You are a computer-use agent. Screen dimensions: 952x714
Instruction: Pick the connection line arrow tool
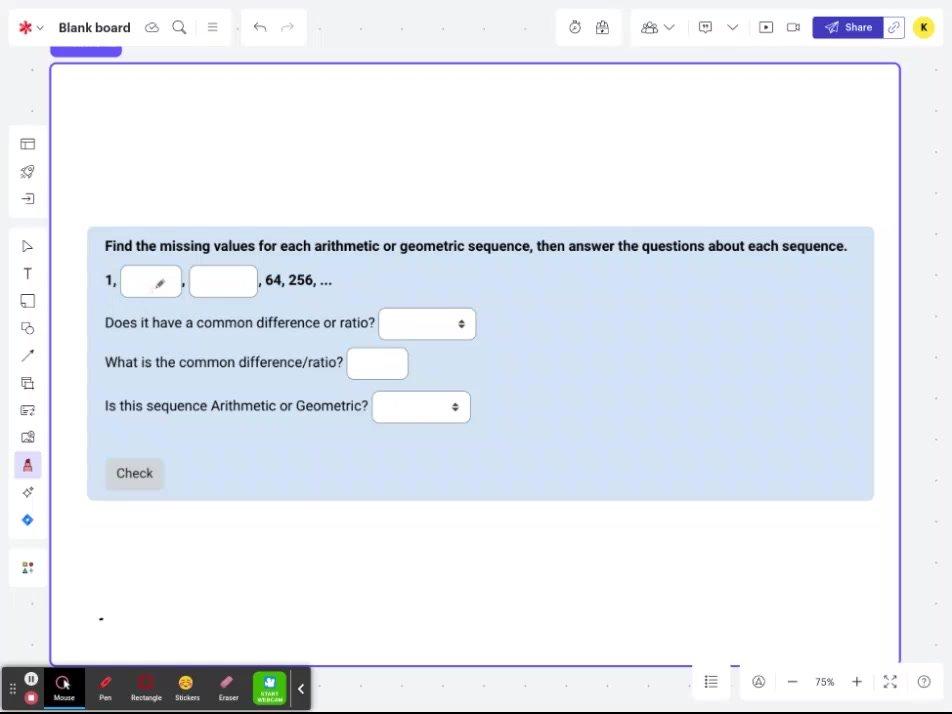coord(27,355)
